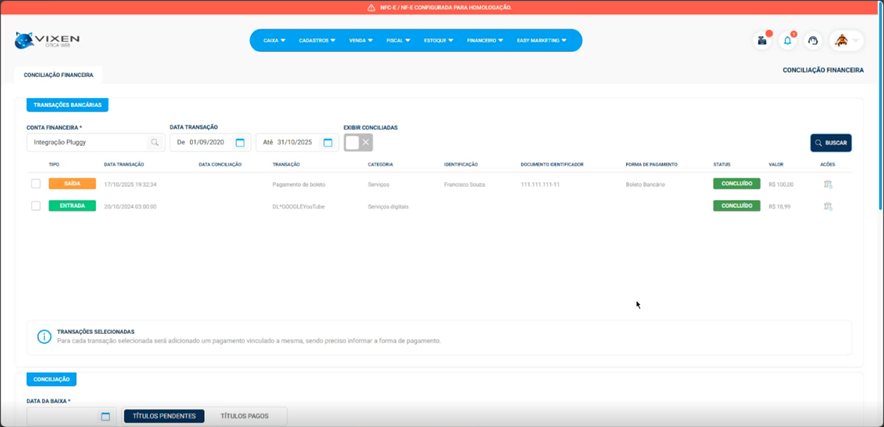Open the Data da Baixa calendar icon
Image resolution: width=884 pixels, height=427 pixels.
[105, 416]
